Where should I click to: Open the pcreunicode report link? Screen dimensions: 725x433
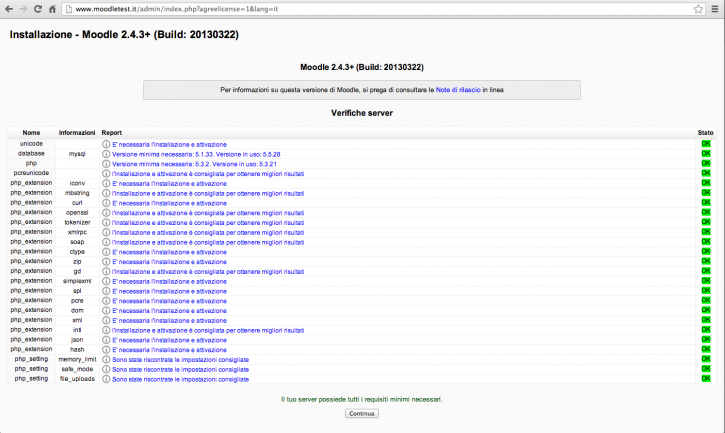(x=208, y=173)
